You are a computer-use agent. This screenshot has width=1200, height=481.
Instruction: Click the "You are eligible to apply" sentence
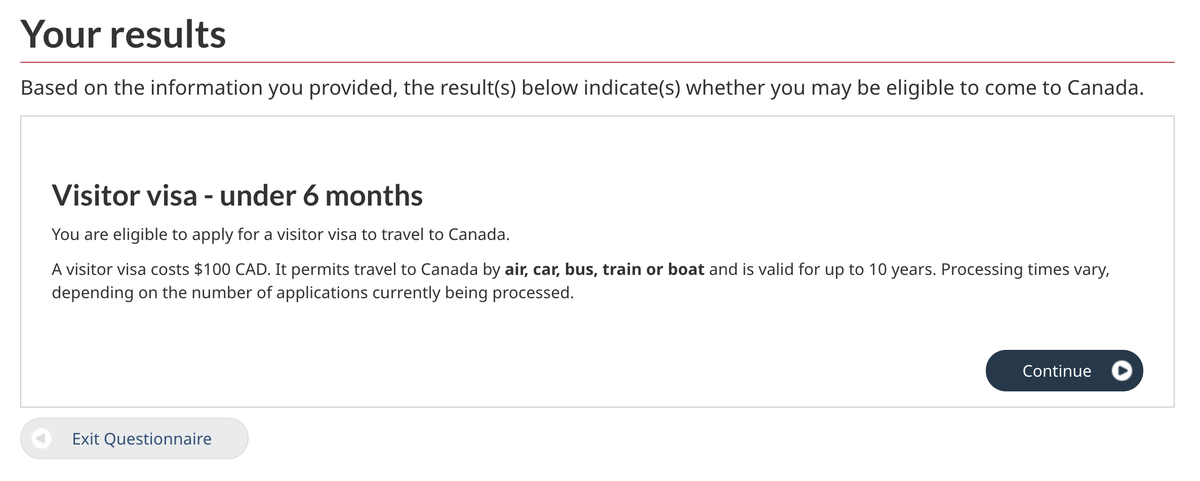(x=281, y=235)
